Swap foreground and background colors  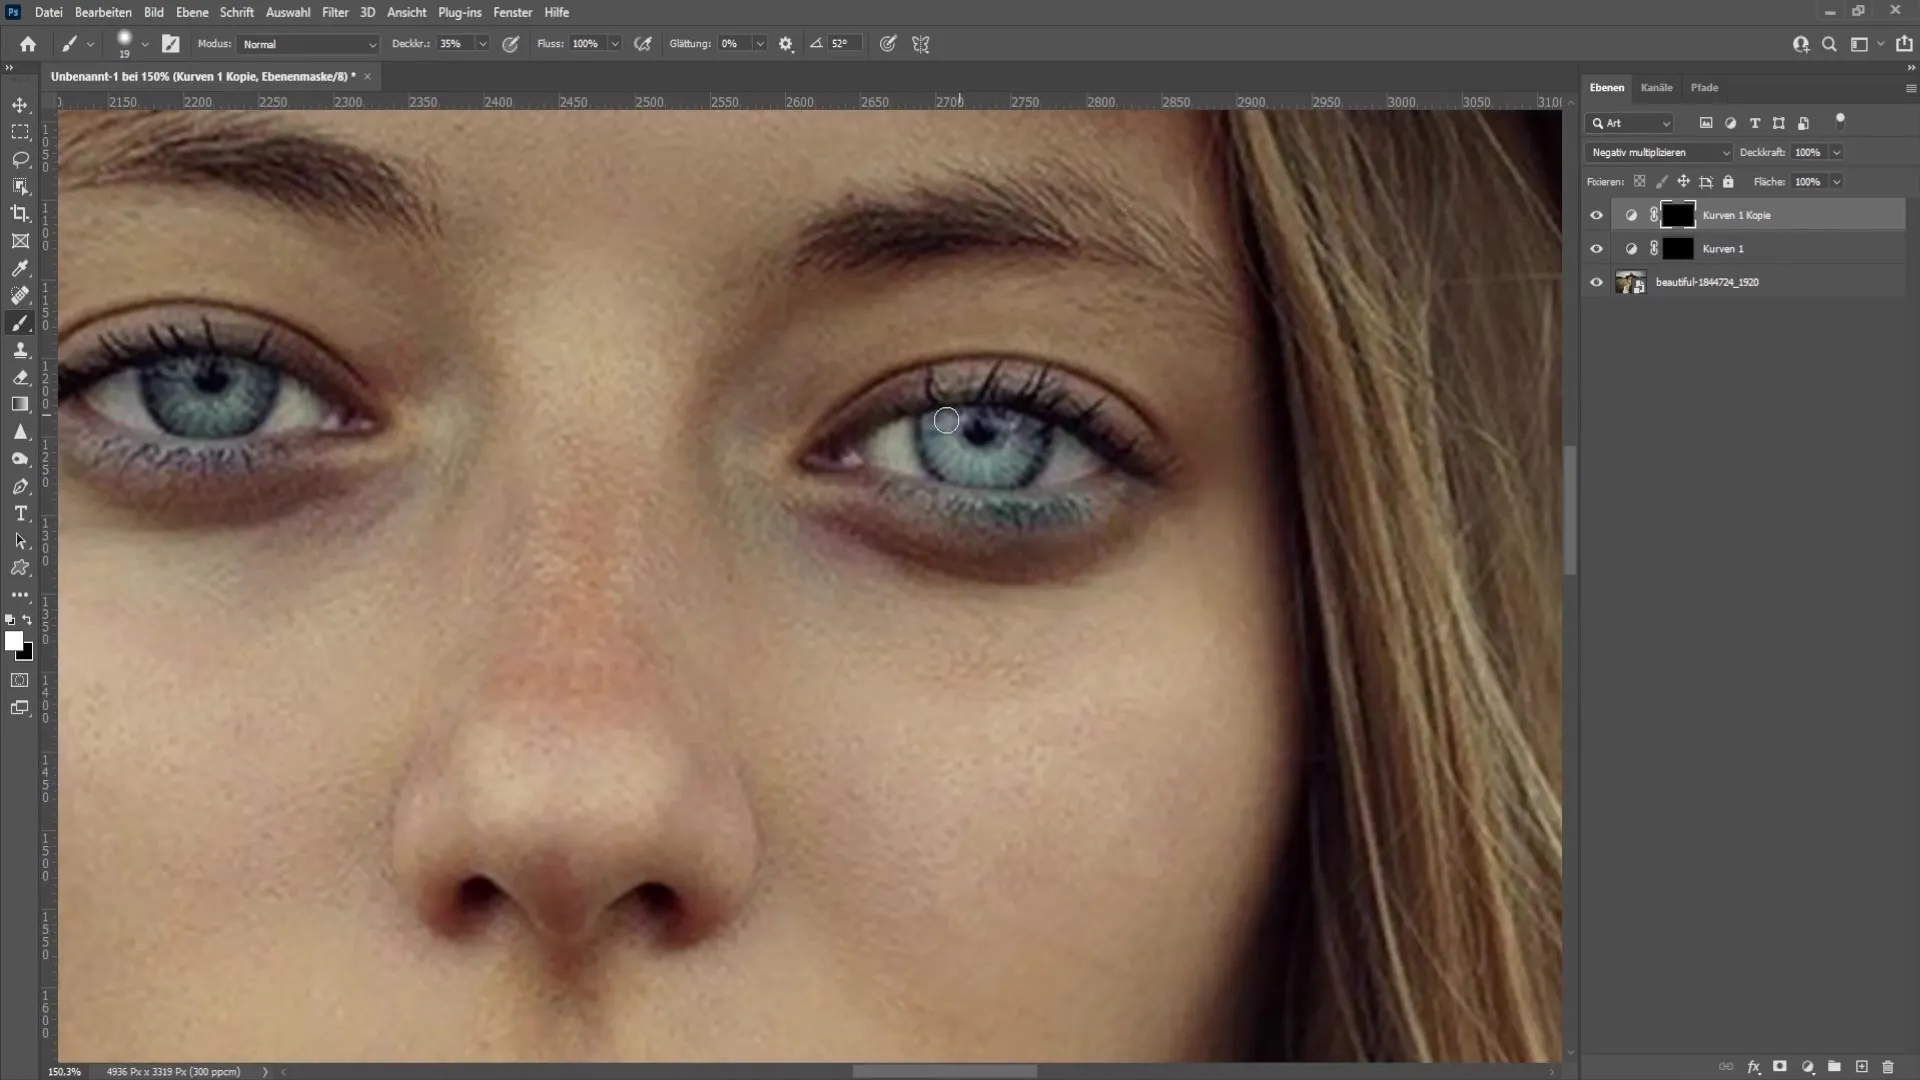[27, 620]
